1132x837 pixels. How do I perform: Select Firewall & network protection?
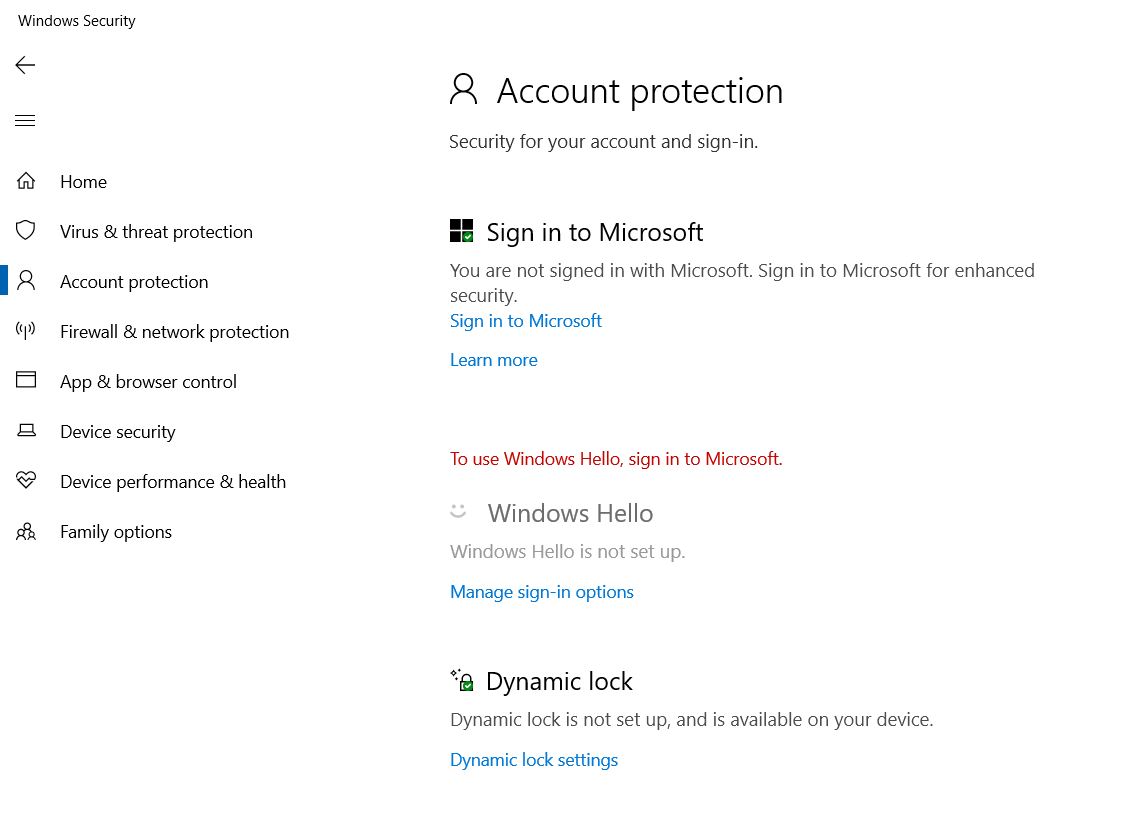174,332
